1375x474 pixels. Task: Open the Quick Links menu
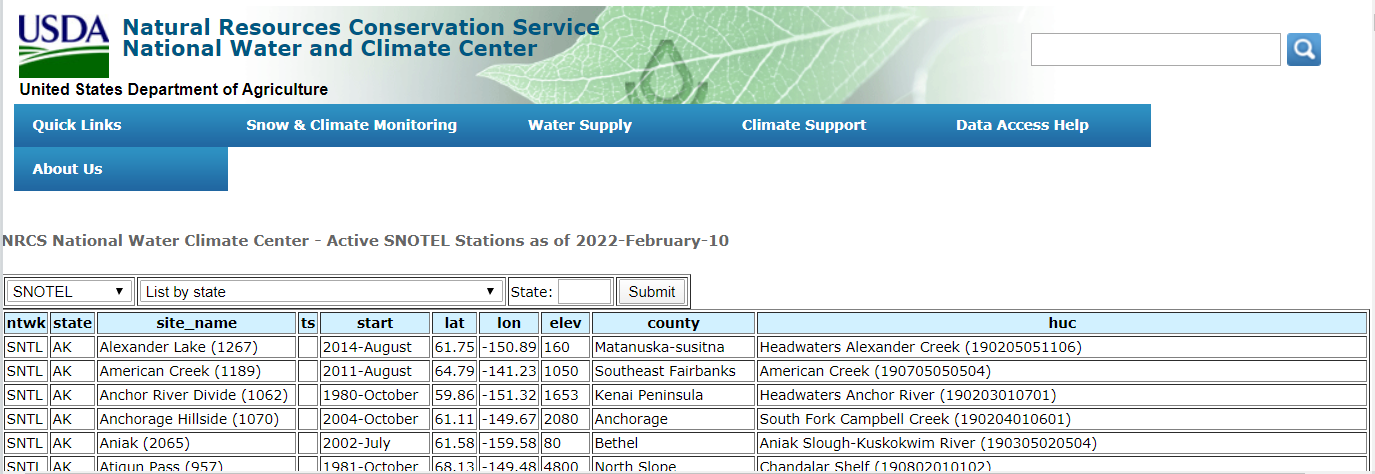click(x=77, y=125)
